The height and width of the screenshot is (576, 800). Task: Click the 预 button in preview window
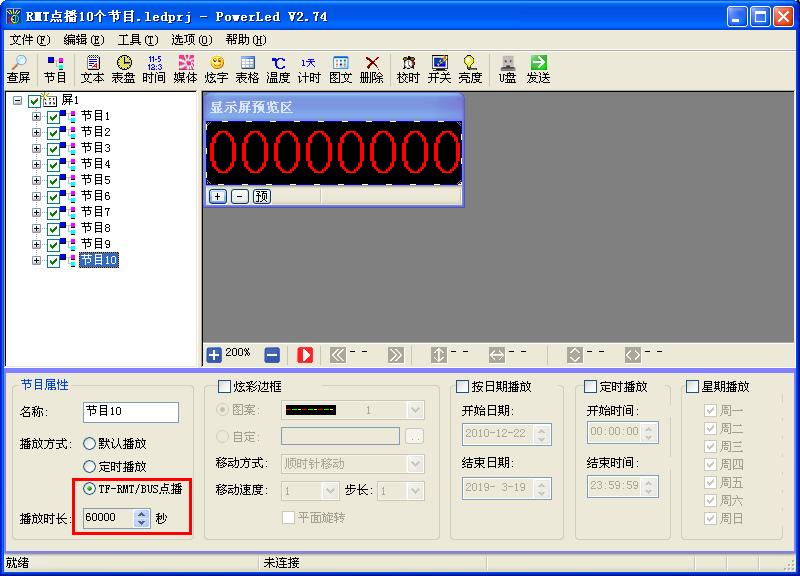pos(261,196)
